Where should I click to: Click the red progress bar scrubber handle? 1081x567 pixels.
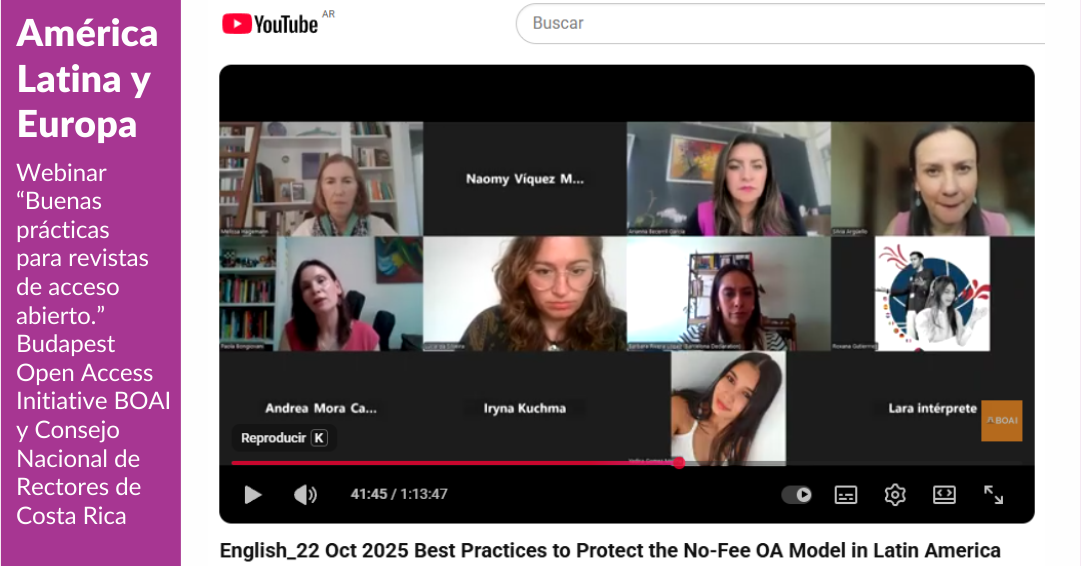(679, 463)
